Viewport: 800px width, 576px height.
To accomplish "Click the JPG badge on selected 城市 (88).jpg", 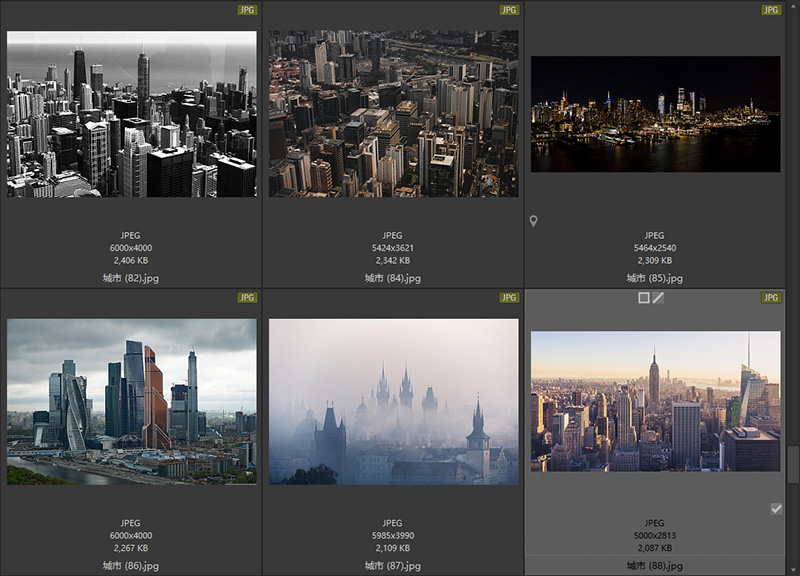I will (771, 298).
